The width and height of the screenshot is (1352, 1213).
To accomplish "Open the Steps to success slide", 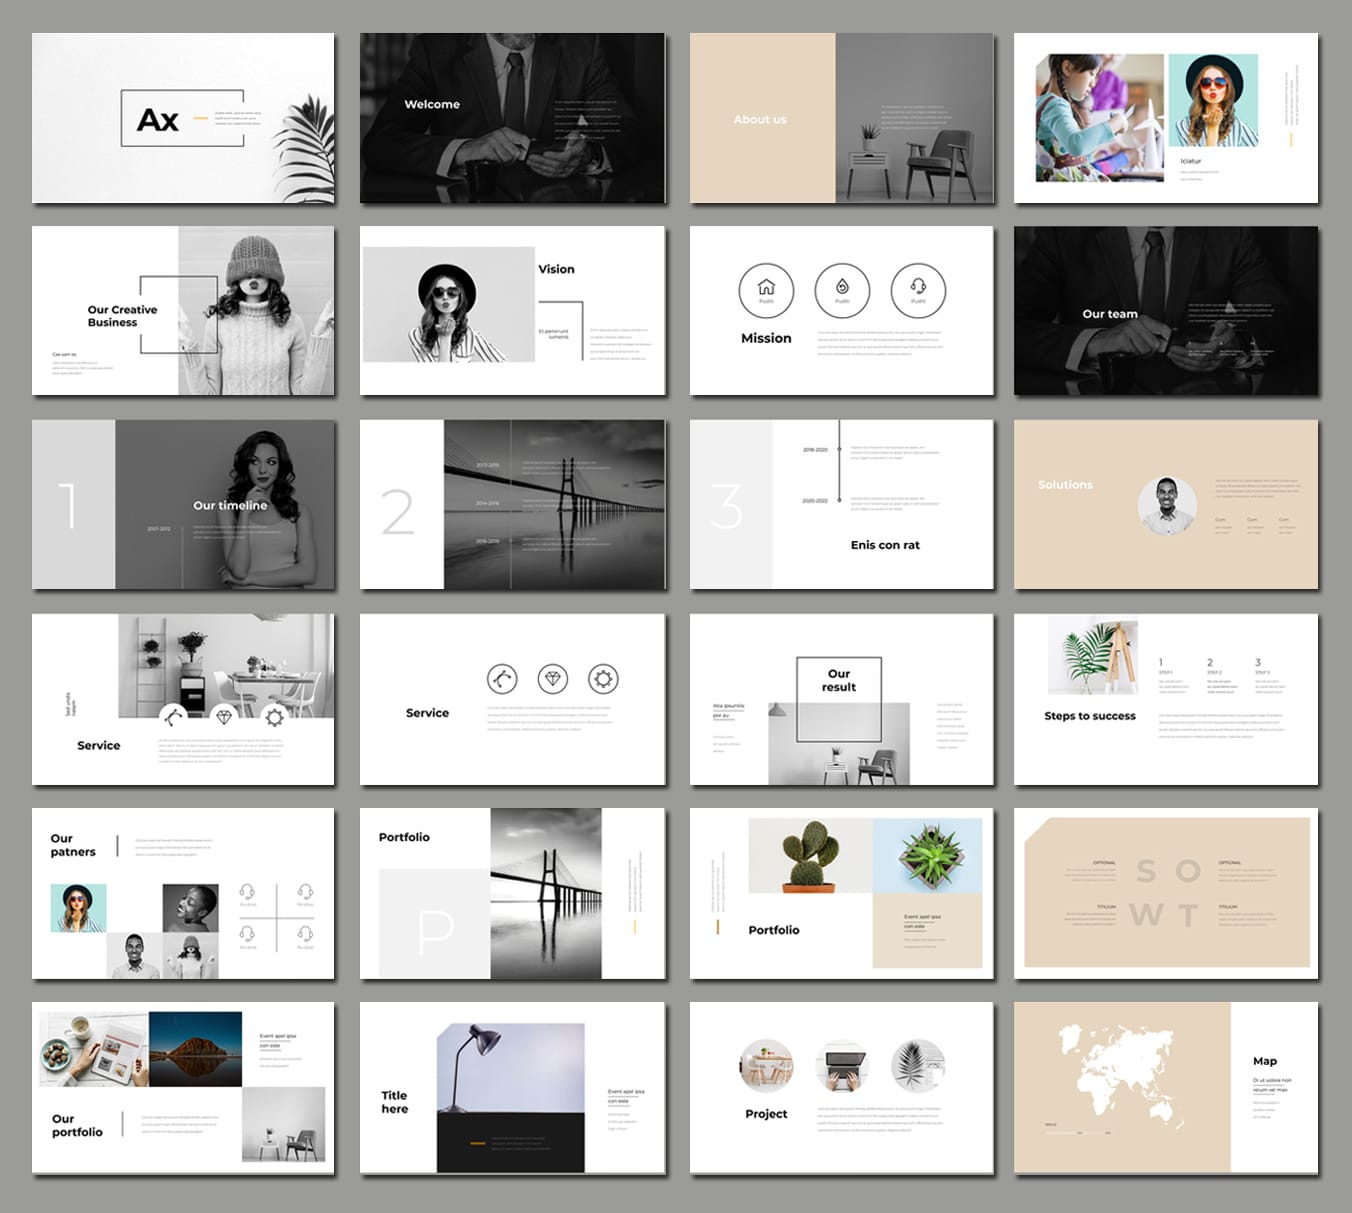I will tap(1166, 699).
